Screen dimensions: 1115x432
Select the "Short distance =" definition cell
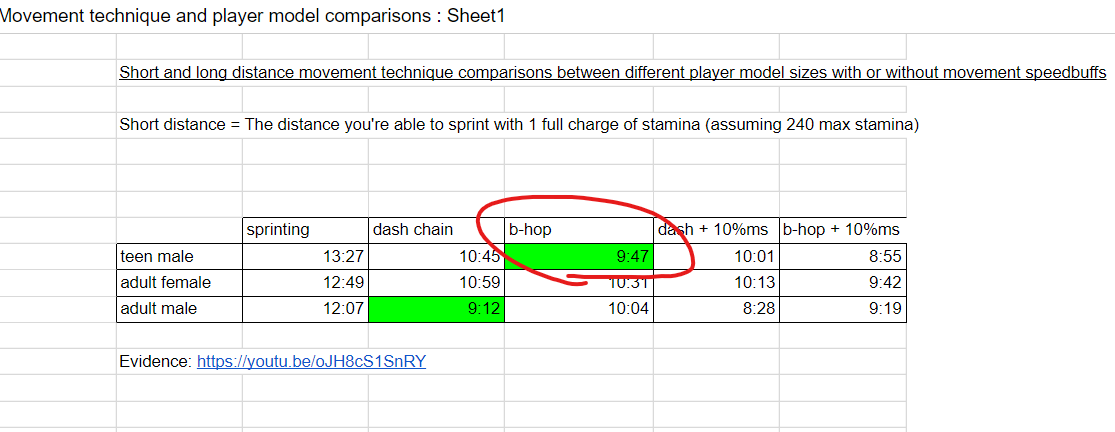click(519, 125)
